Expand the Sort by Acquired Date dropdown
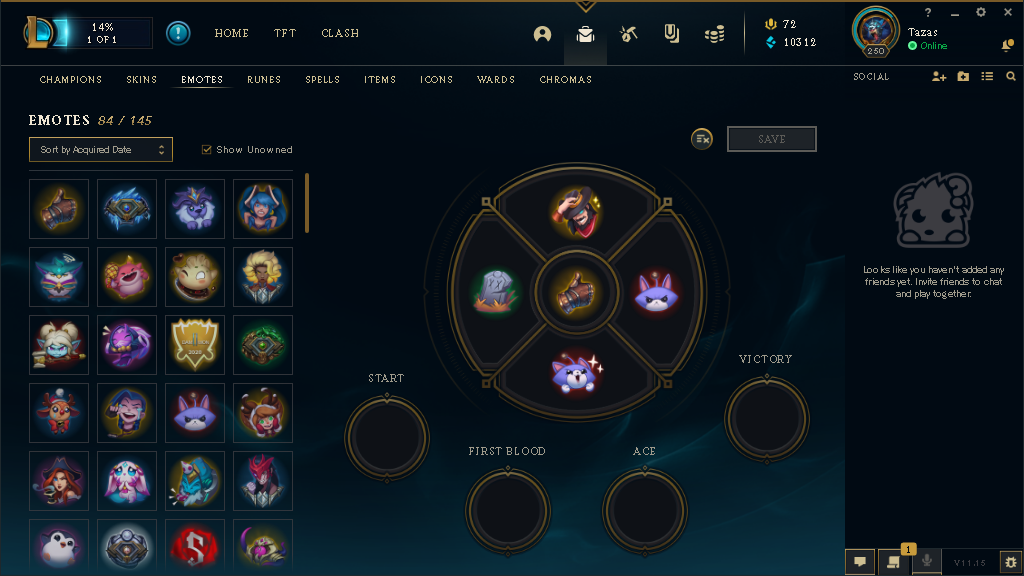The width and height of the screenshot is (1024, 576). click(x=101, y=150)
